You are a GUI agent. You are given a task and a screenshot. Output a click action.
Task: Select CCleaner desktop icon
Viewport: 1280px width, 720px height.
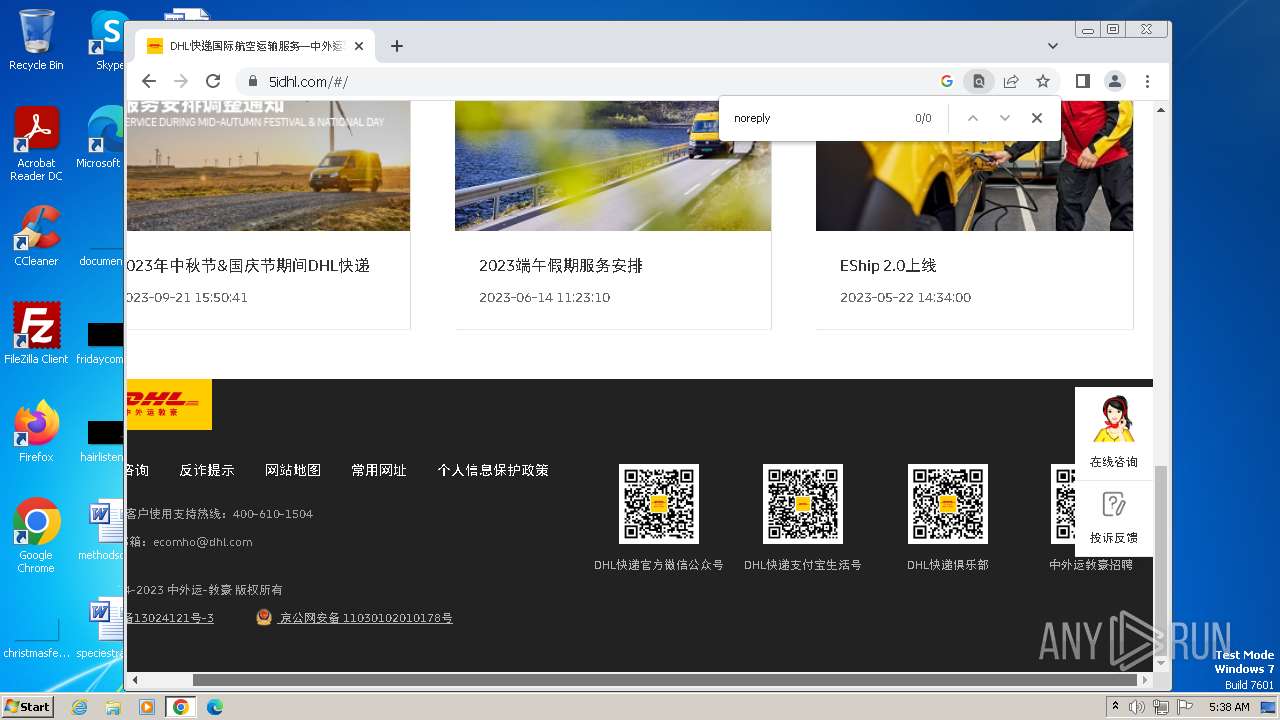click(36, 236)
